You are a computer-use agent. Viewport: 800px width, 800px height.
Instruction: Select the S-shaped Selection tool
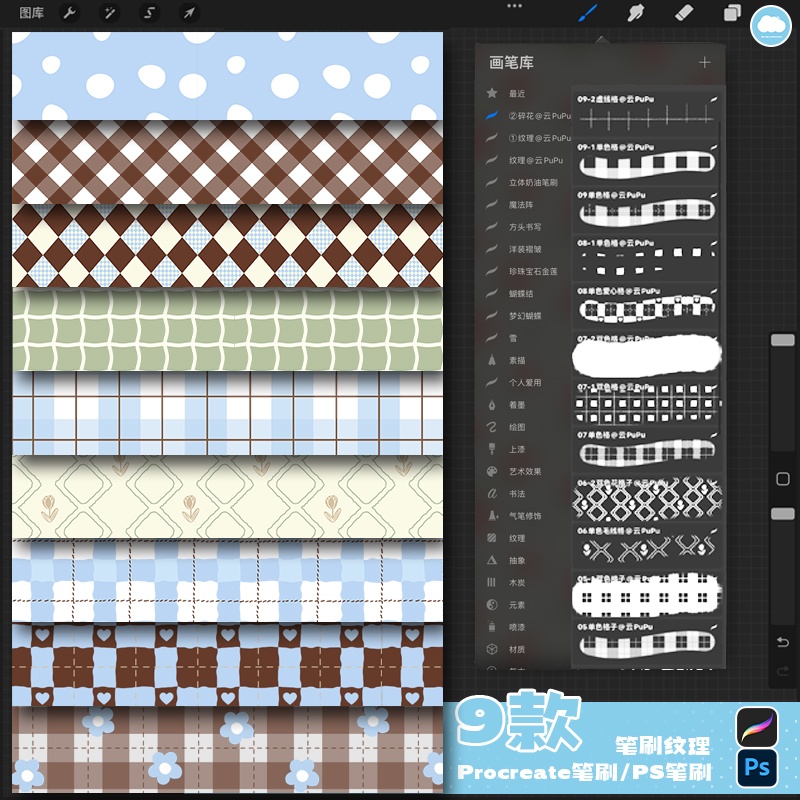coord(149,13)
